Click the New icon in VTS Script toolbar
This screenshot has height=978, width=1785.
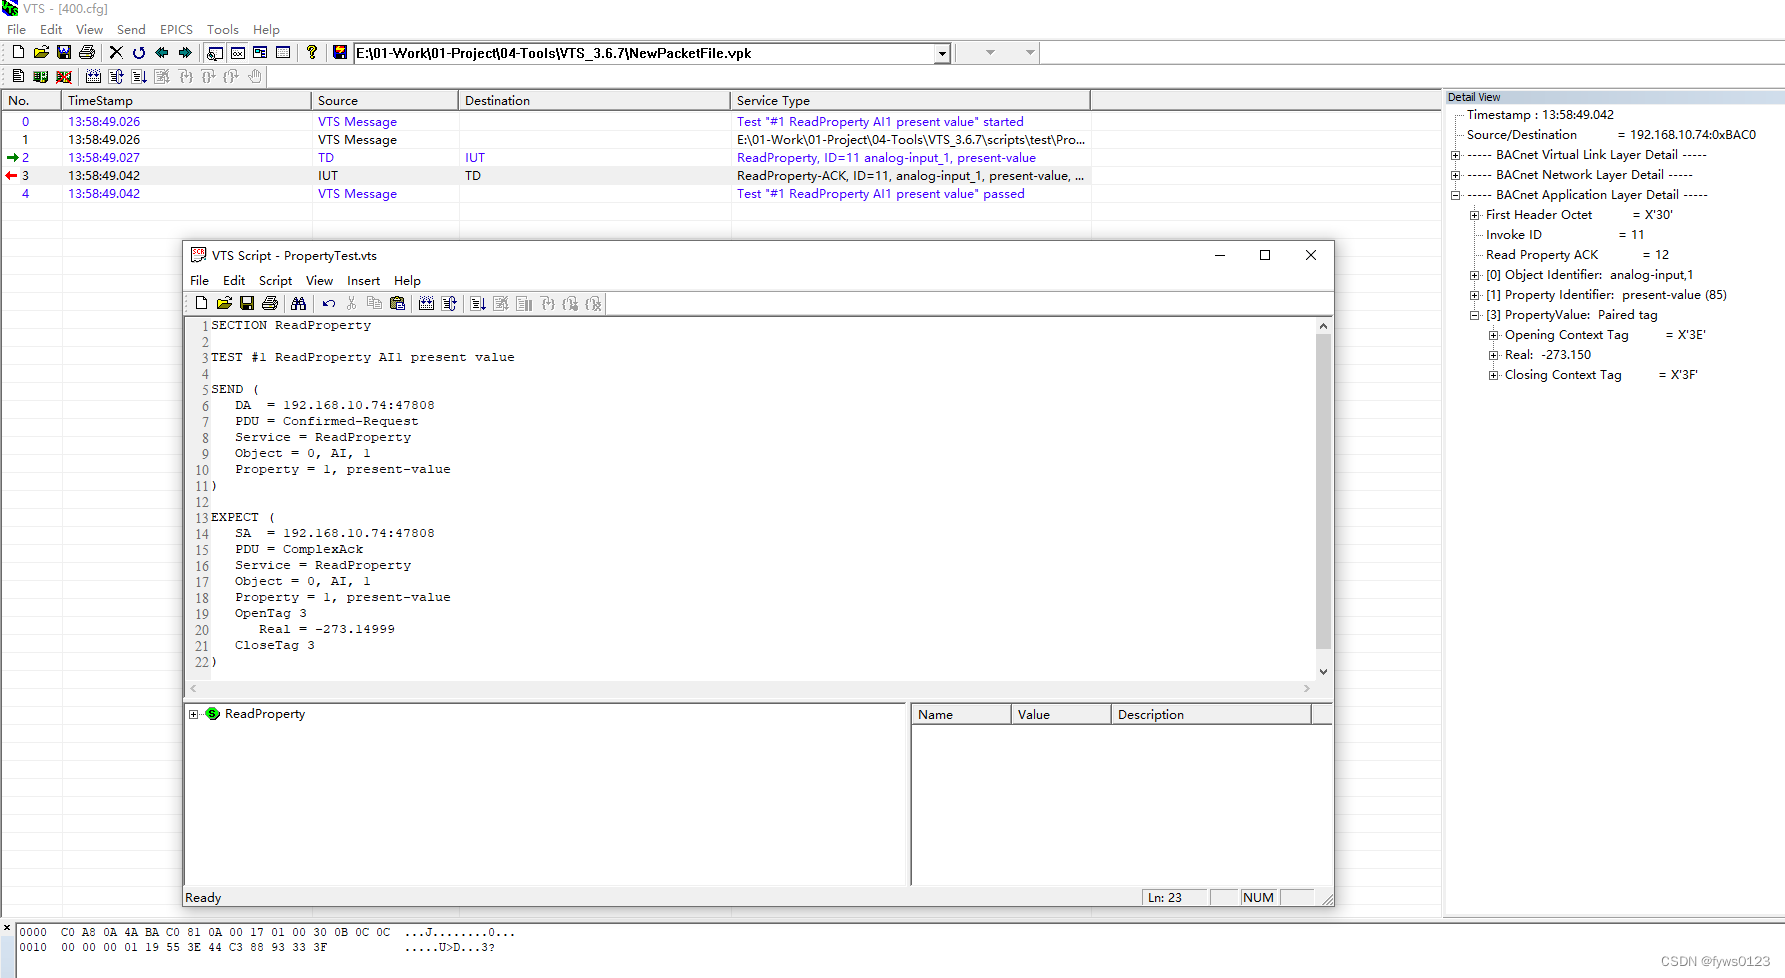[x=201, y=303]
